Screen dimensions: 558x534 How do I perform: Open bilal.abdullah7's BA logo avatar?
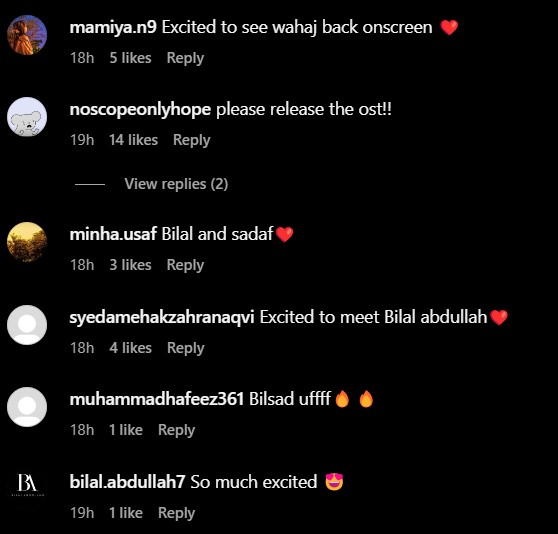tap(27, 484)
